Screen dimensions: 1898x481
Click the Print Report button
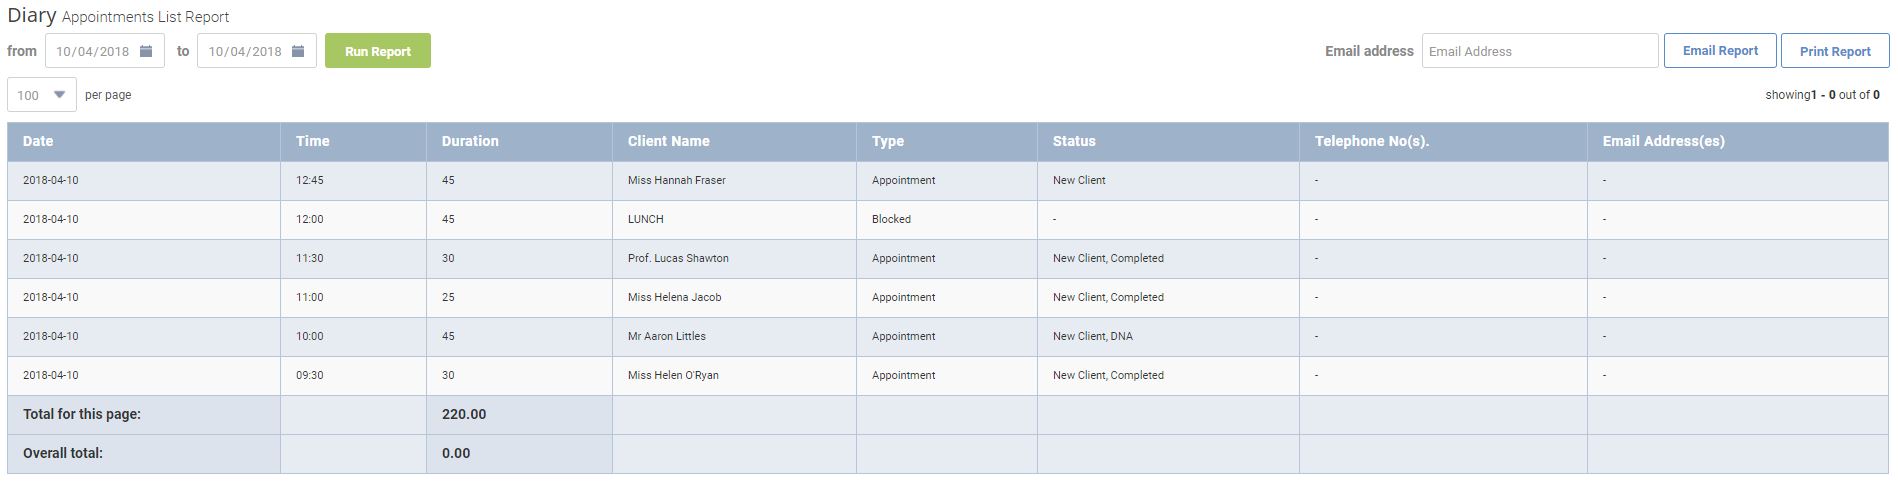tap(1835, 51)
